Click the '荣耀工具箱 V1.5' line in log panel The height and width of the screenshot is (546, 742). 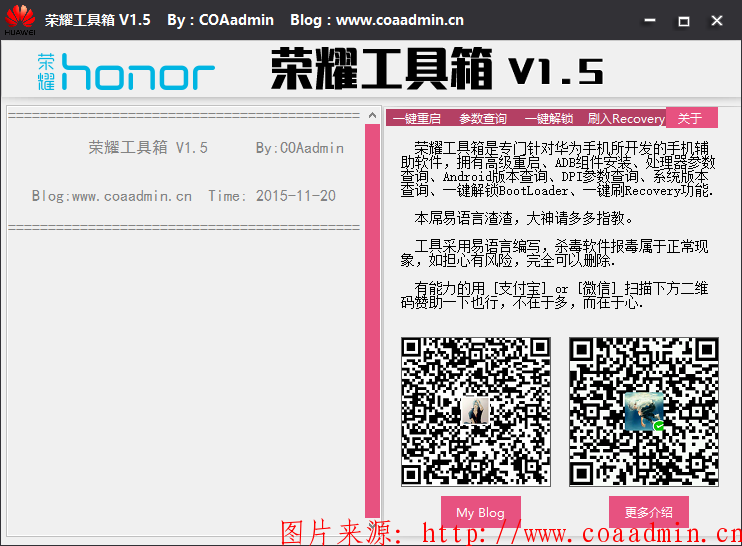148,148
